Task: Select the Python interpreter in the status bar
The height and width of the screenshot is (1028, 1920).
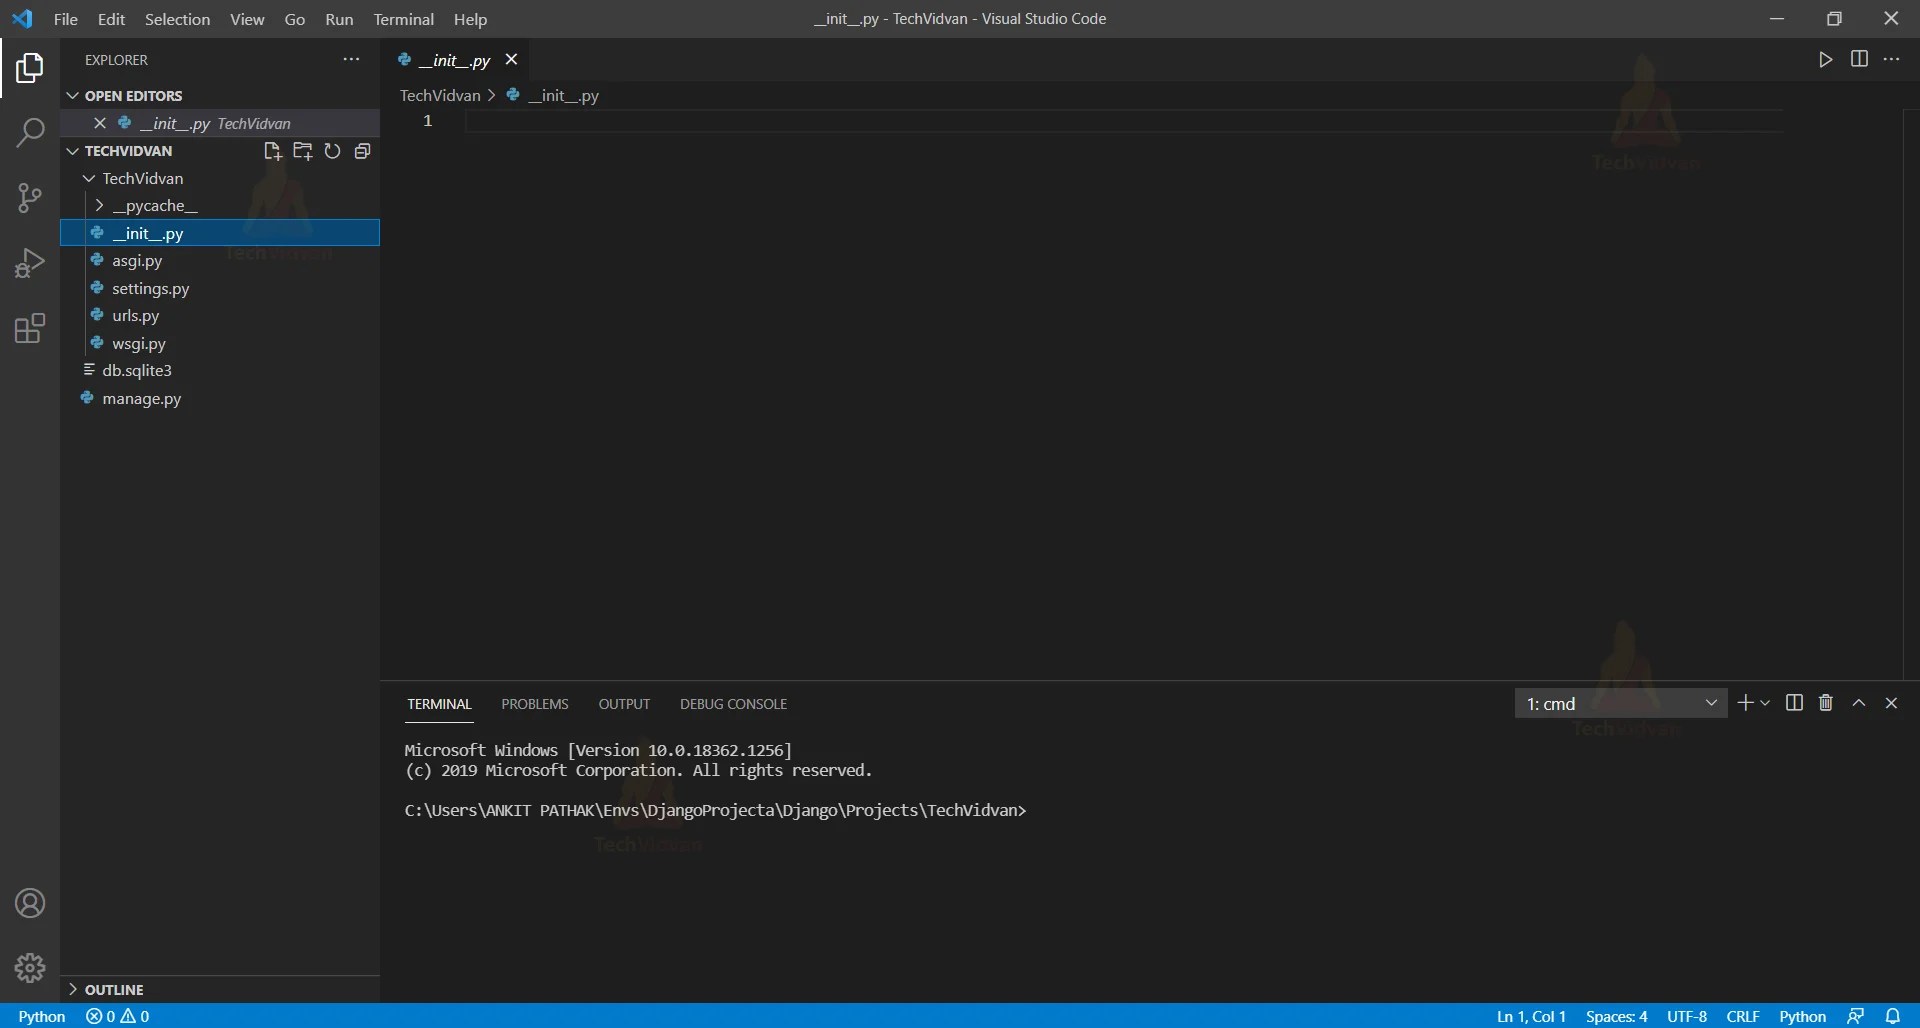Action: (x=40, y=1016)
